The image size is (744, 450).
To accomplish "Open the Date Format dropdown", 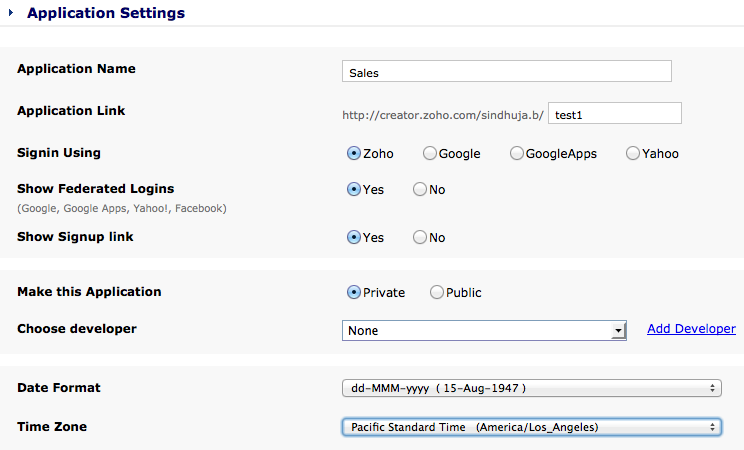I will [x=531, y=388].
